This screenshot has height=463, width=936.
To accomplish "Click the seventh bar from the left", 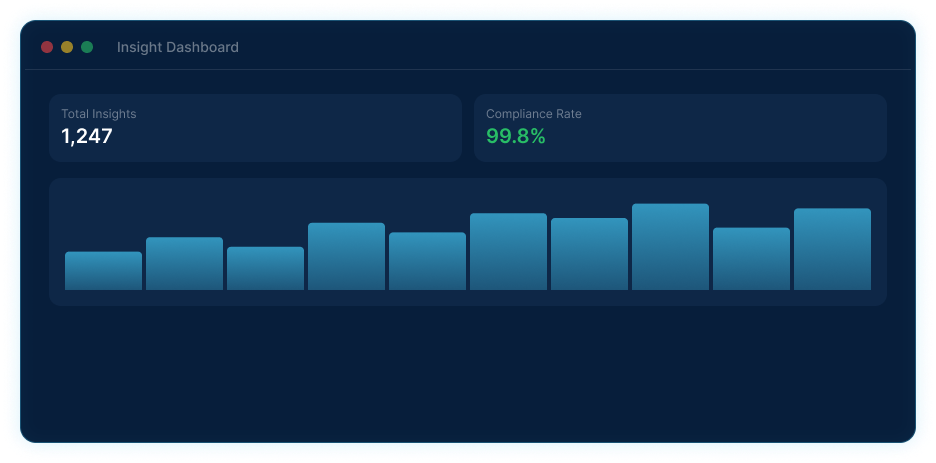I will pyautogui.click(x=589, y=254).
